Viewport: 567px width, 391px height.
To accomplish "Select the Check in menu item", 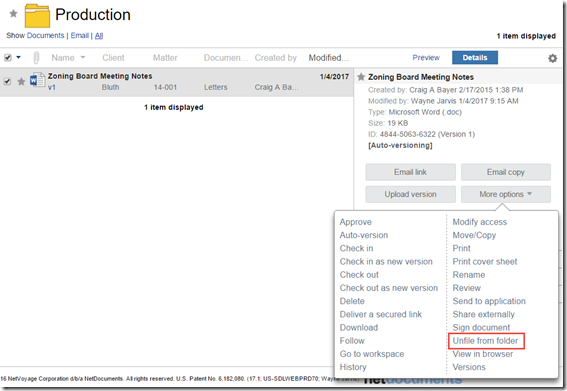I will click(356, 248).
